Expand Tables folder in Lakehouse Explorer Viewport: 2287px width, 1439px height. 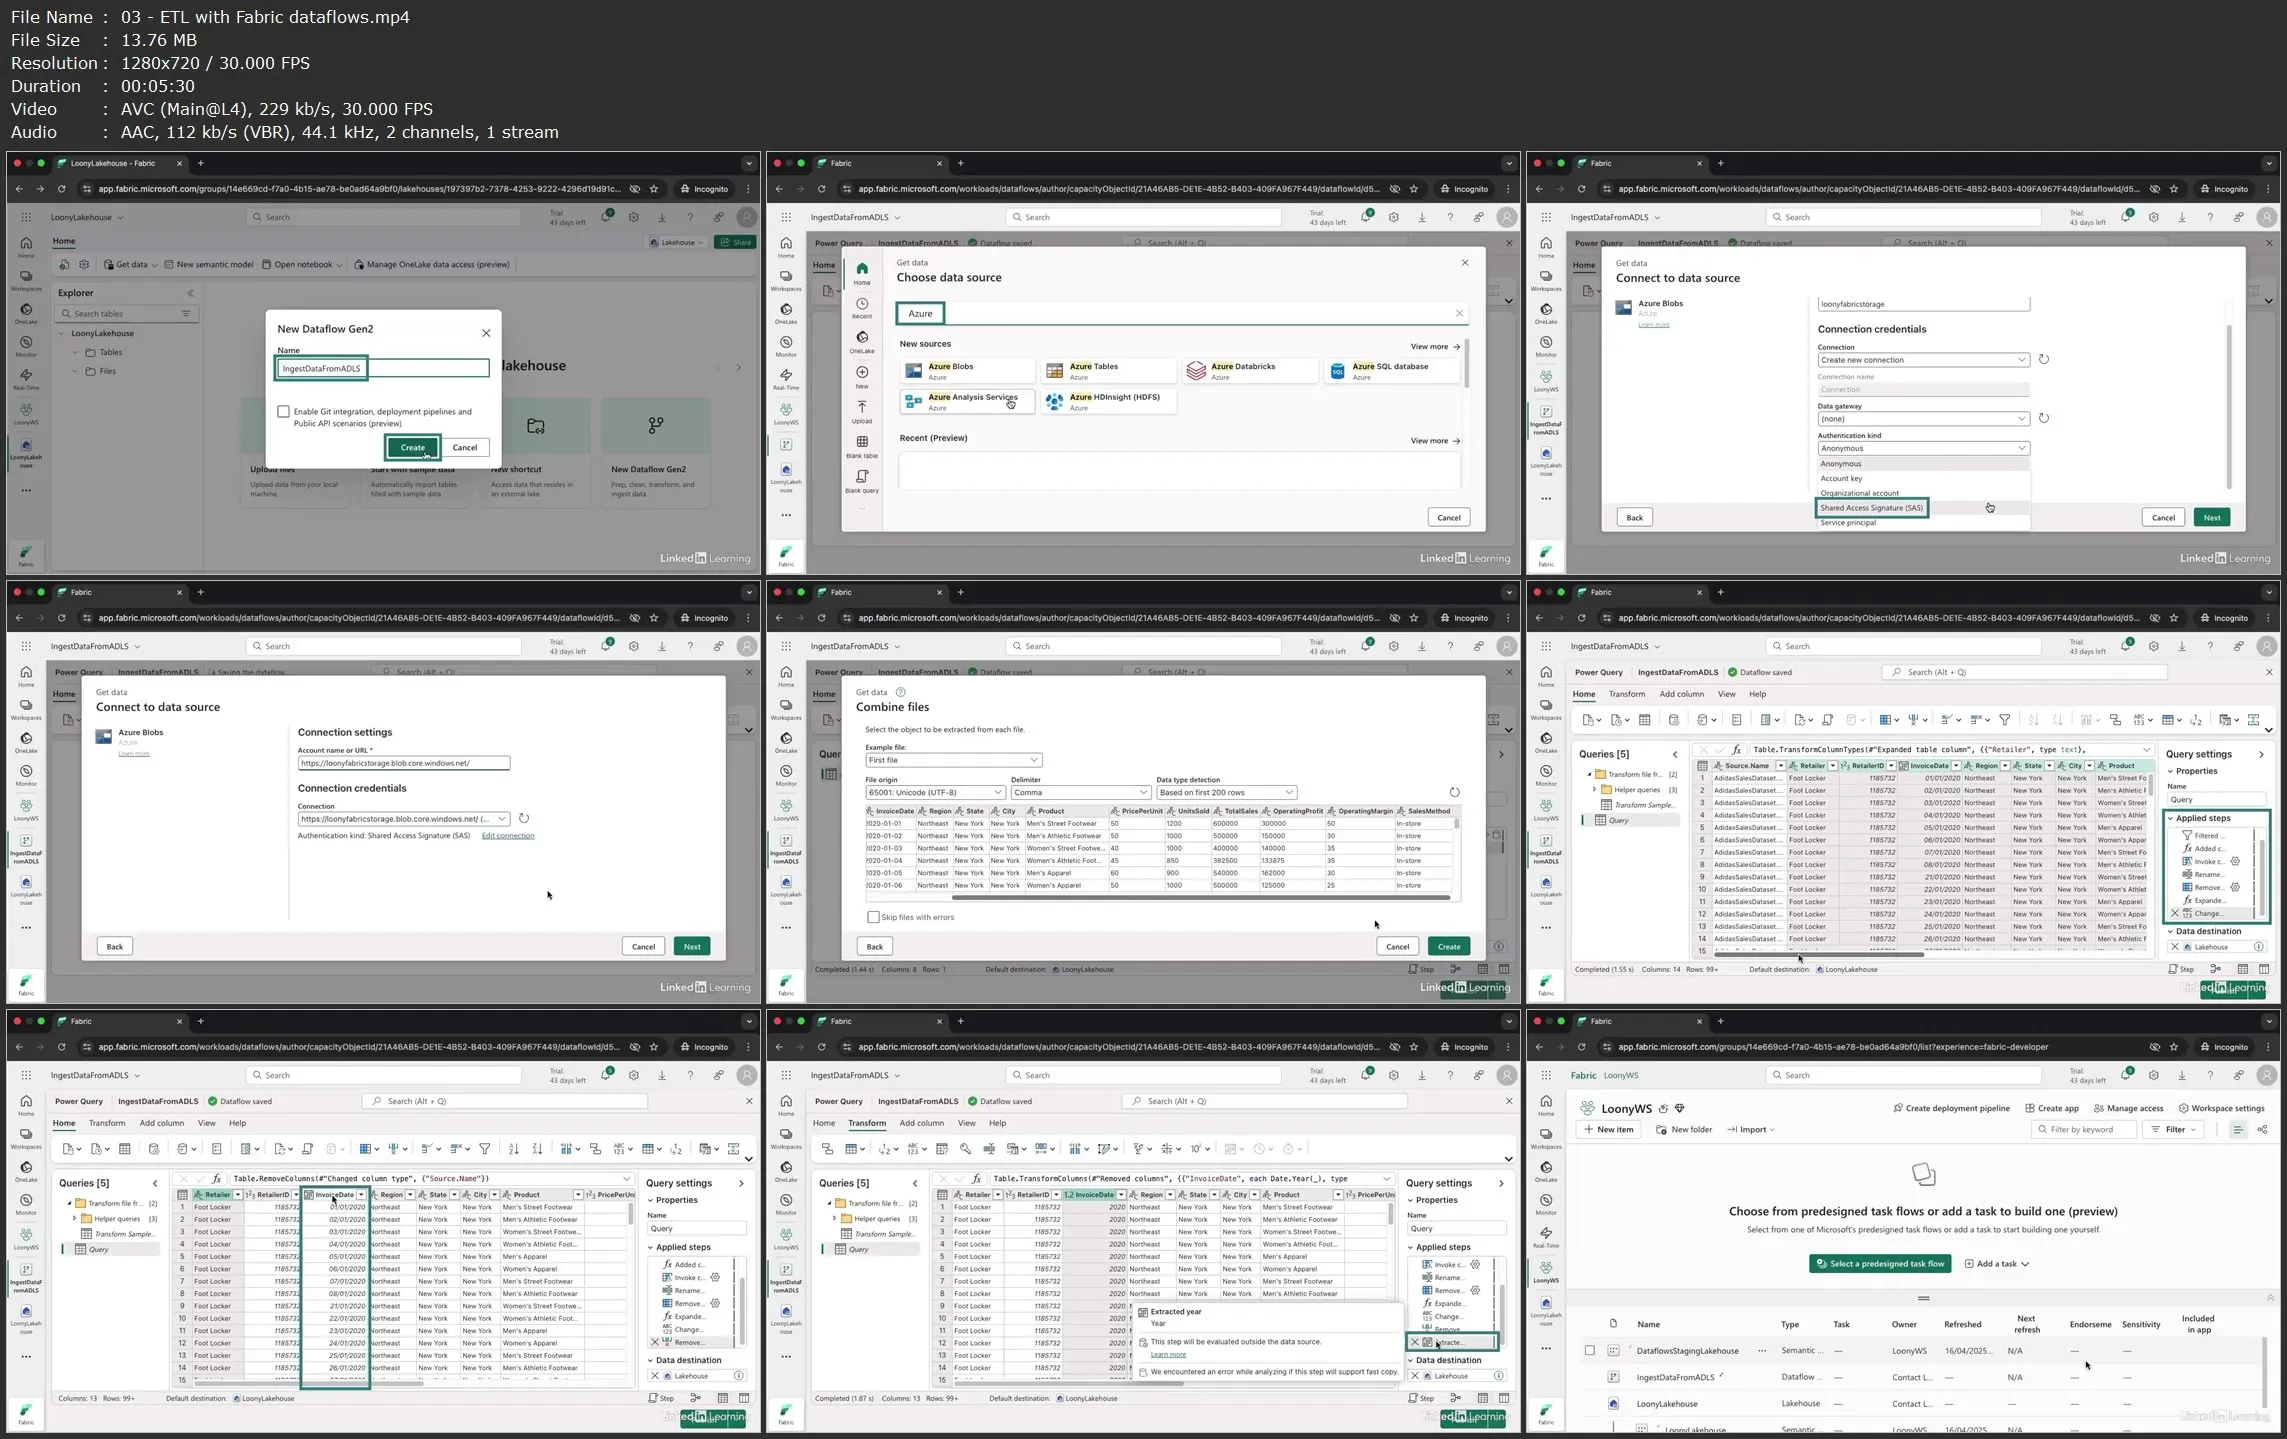click(x=75, y=352)
